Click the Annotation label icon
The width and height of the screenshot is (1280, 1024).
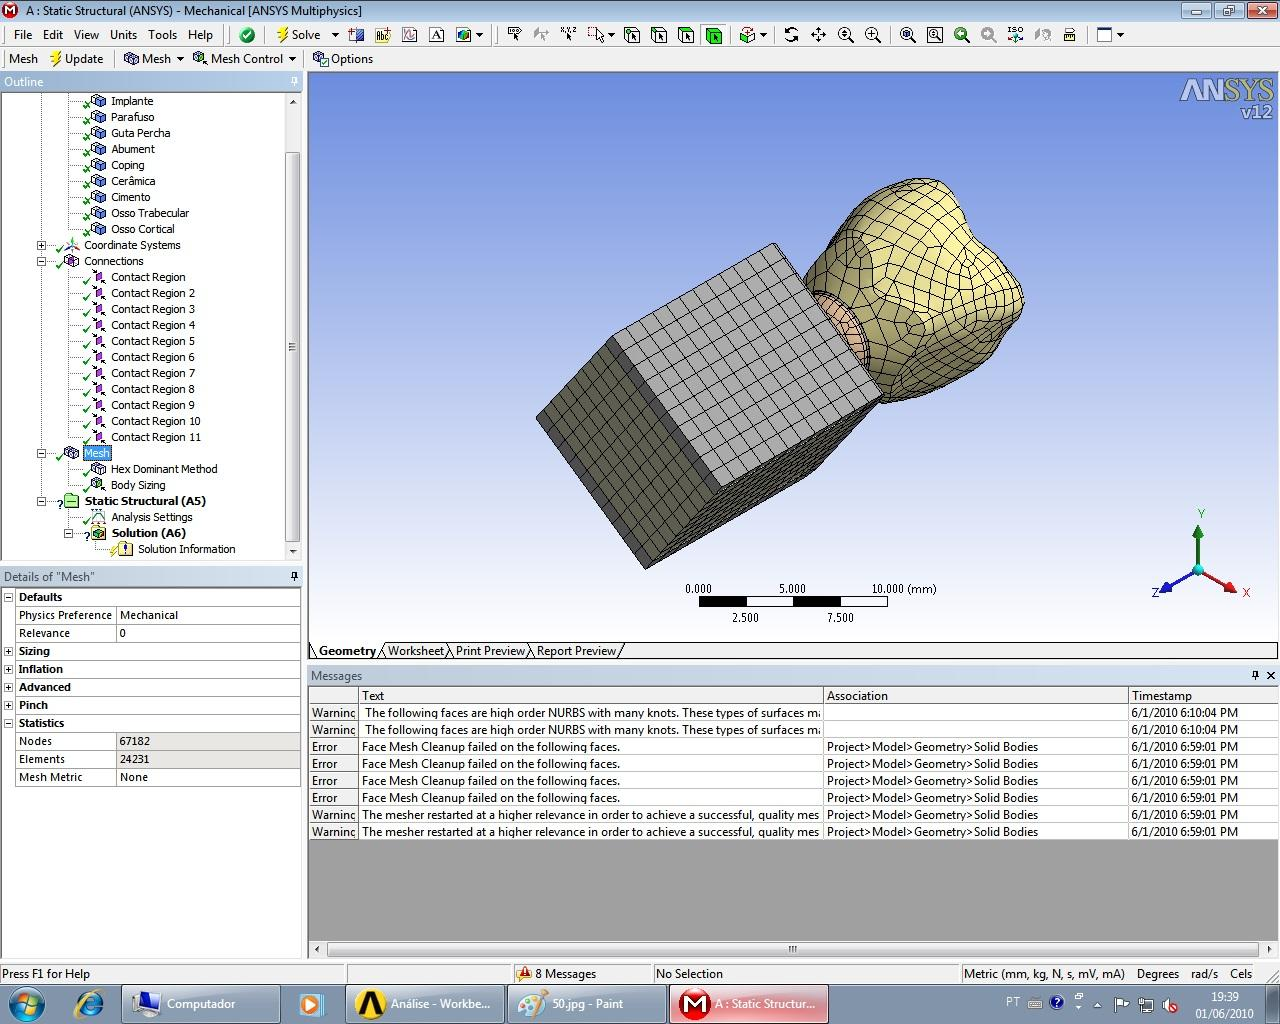(x=382, y=35)
